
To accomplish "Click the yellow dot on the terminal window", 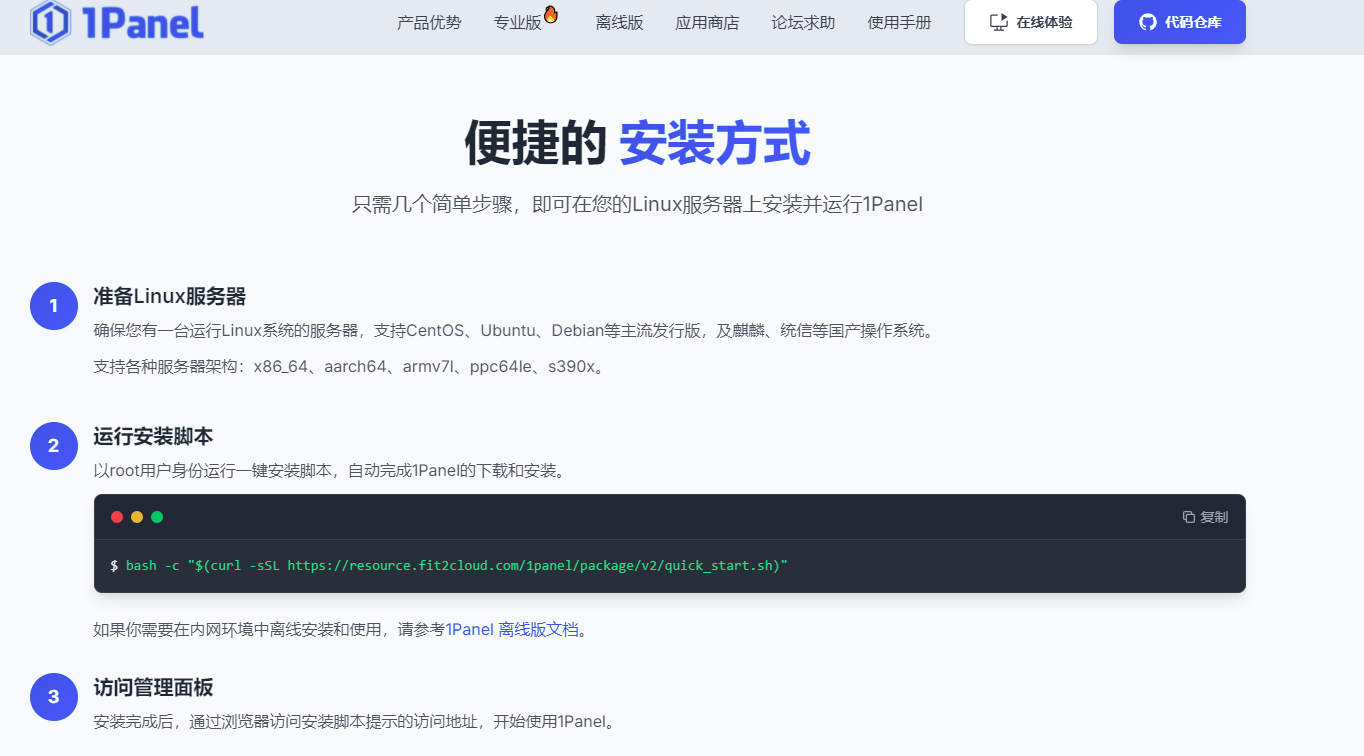I will 136,517.
